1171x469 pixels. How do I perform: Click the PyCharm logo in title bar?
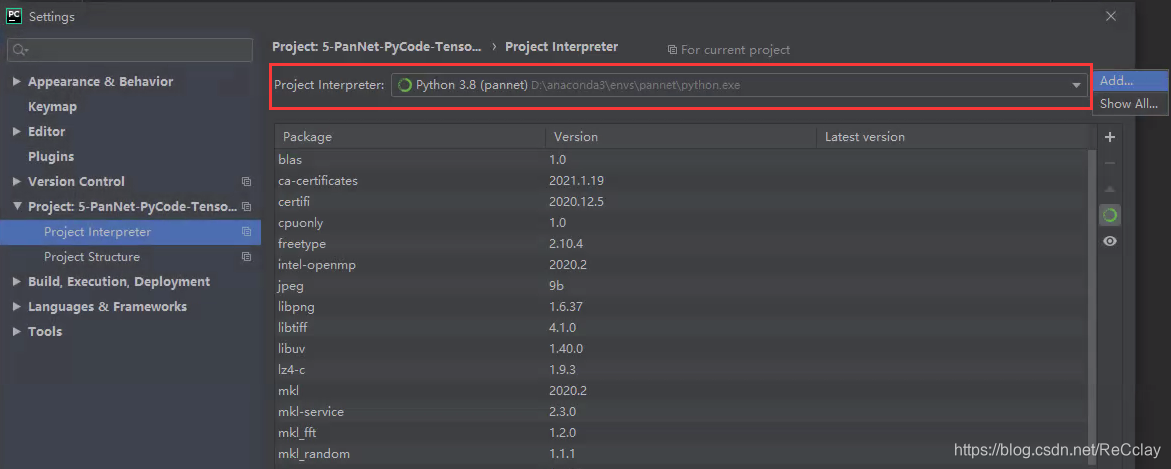pos(13,16)
